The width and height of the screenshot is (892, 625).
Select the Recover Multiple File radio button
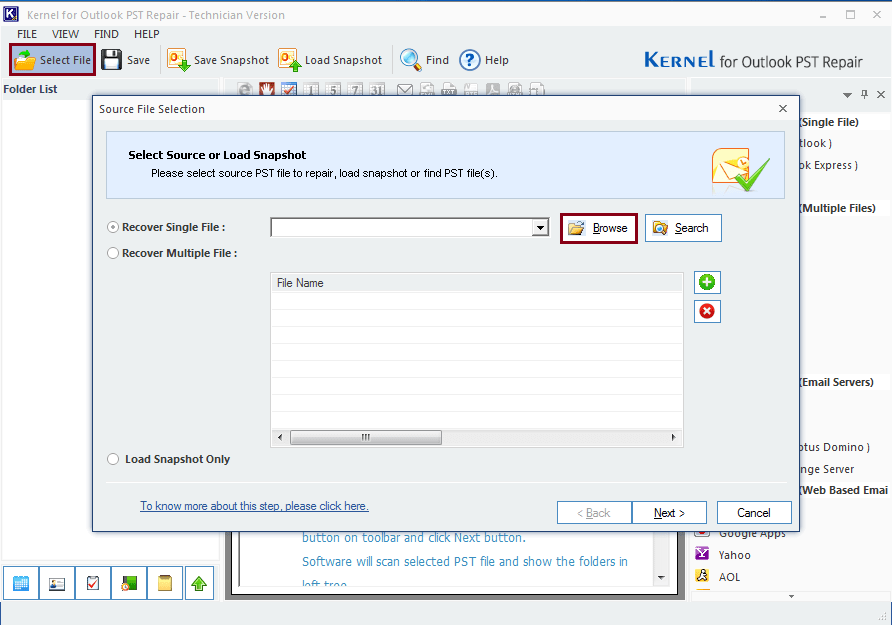[x=113, y=253]
